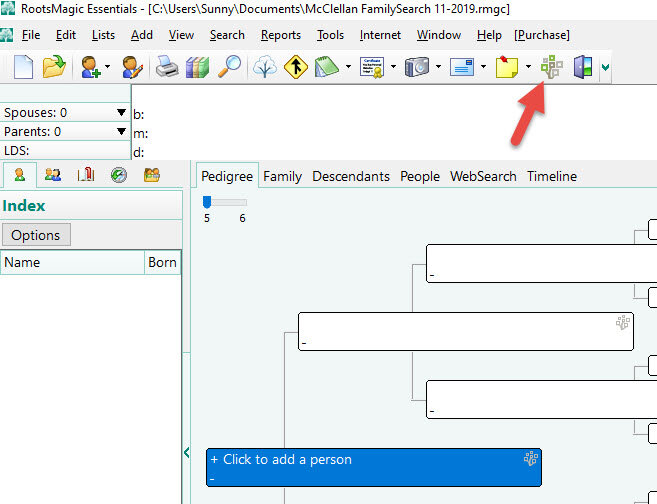Expand the Spouses: 0 dropdown
Screen dimensions: 657x504
121,112
